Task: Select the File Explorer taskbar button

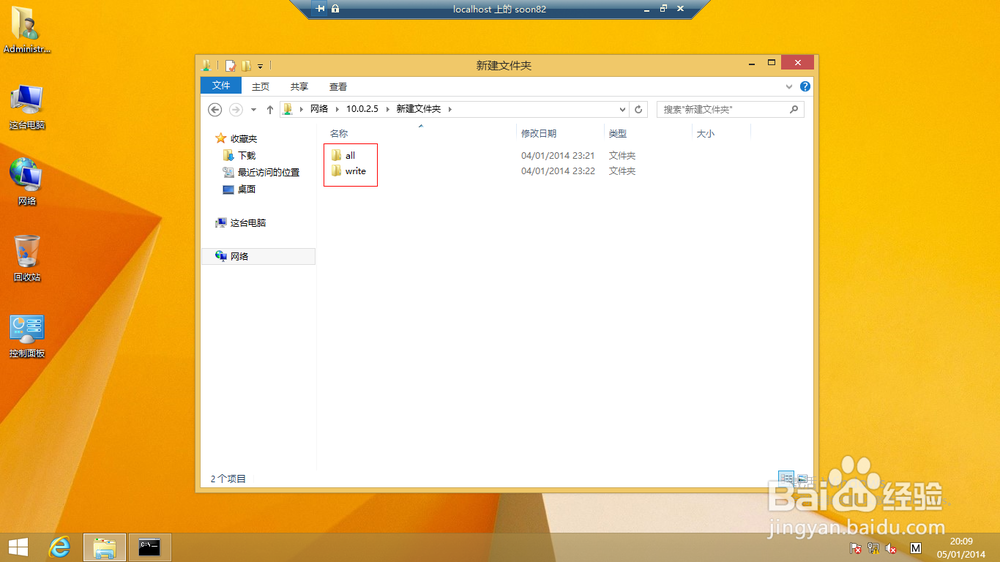Action: (x=104, y=547)
